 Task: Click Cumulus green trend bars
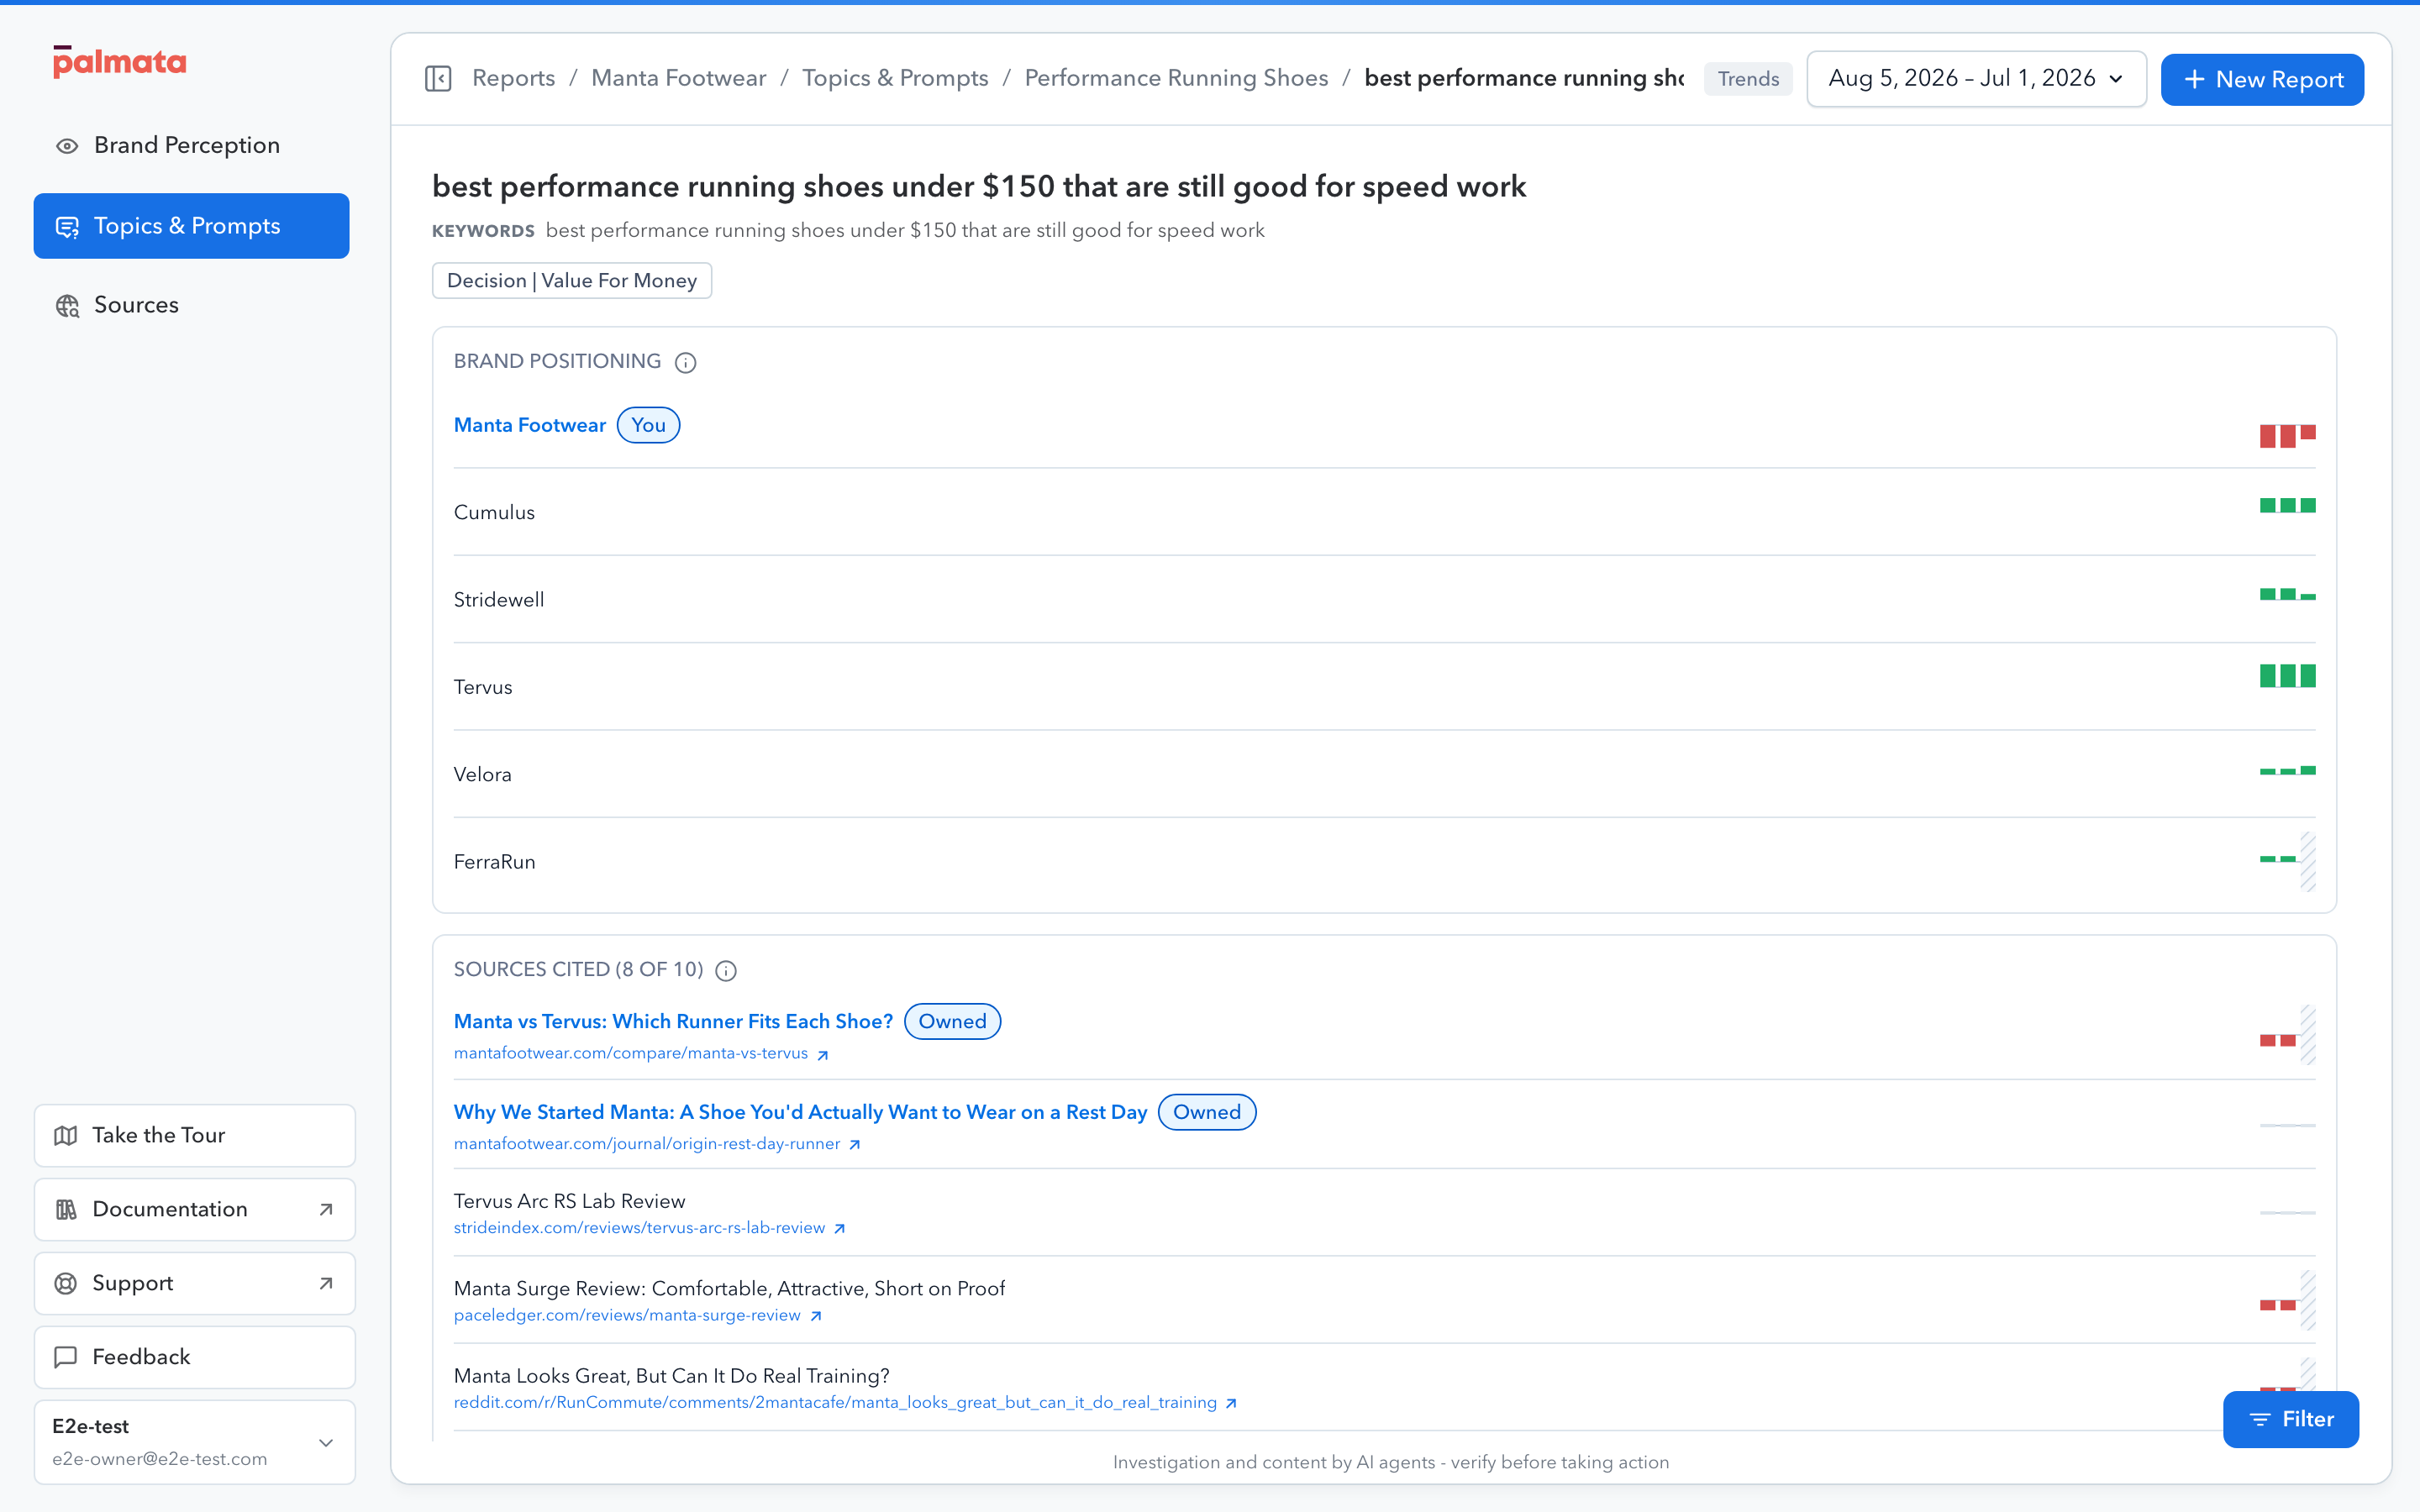pos(2287,505)
